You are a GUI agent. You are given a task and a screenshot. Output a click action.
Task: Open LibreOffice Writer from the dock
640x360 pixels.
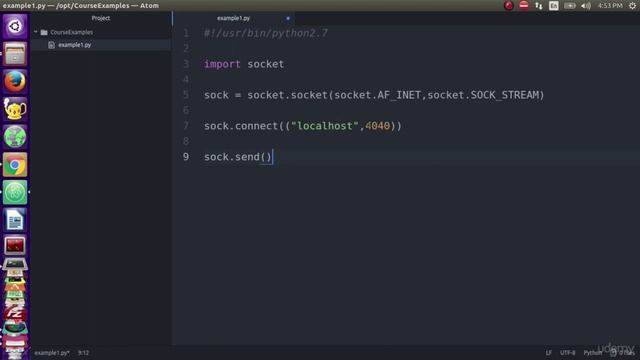15,220
